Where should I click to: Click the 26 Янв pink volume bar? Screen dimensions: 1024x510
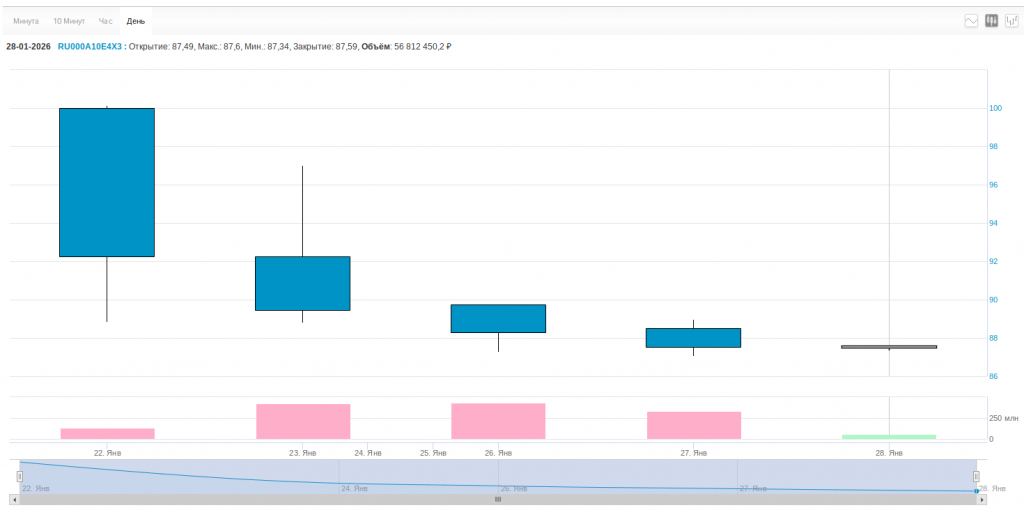coord(498,421)
